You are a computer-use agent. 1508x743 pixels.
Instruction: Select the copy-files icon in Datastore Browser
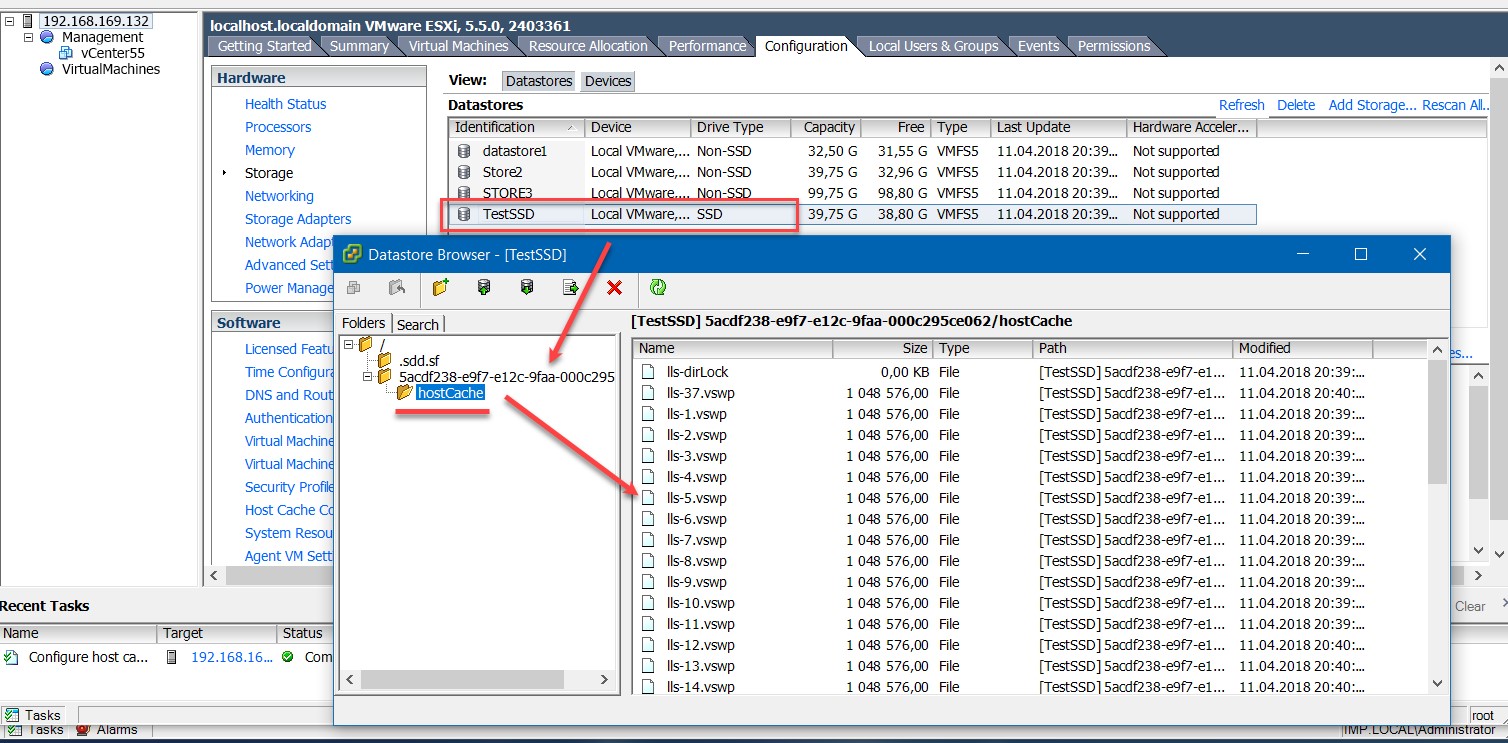[x=353, y=287]
